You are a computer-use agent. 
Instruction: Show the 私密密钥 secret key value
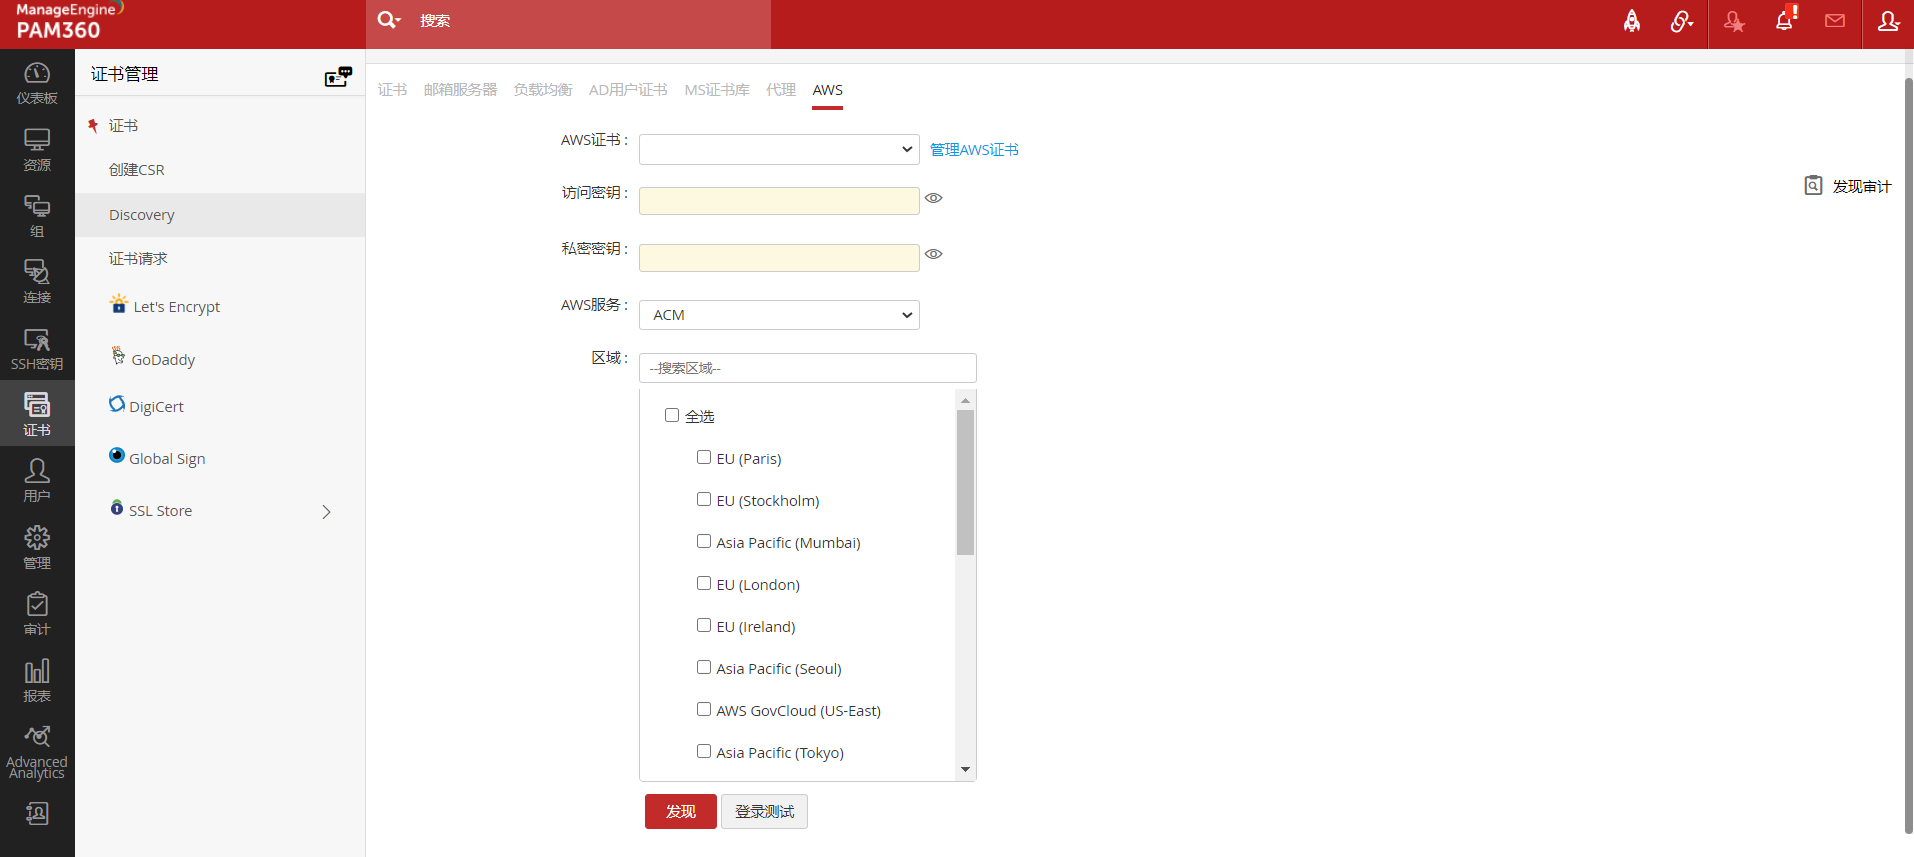click(934, 254)
